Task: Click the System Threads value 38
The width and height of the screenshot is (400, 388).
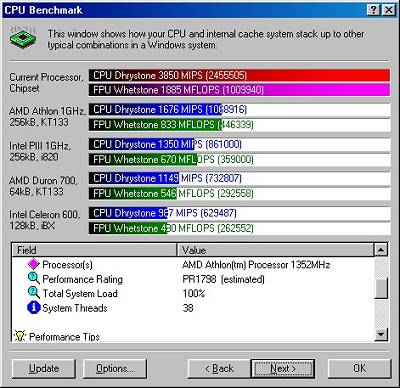Action: [188, 308]
